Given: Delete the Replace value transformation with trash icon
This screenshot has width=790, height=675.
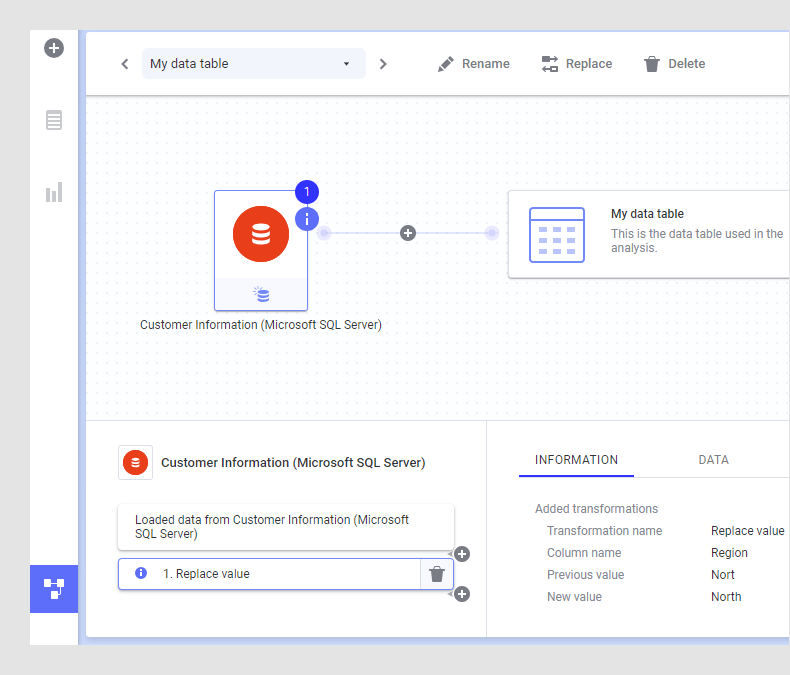Looking at the screenshot, I should pyautogui.click(x=436, y=574).
